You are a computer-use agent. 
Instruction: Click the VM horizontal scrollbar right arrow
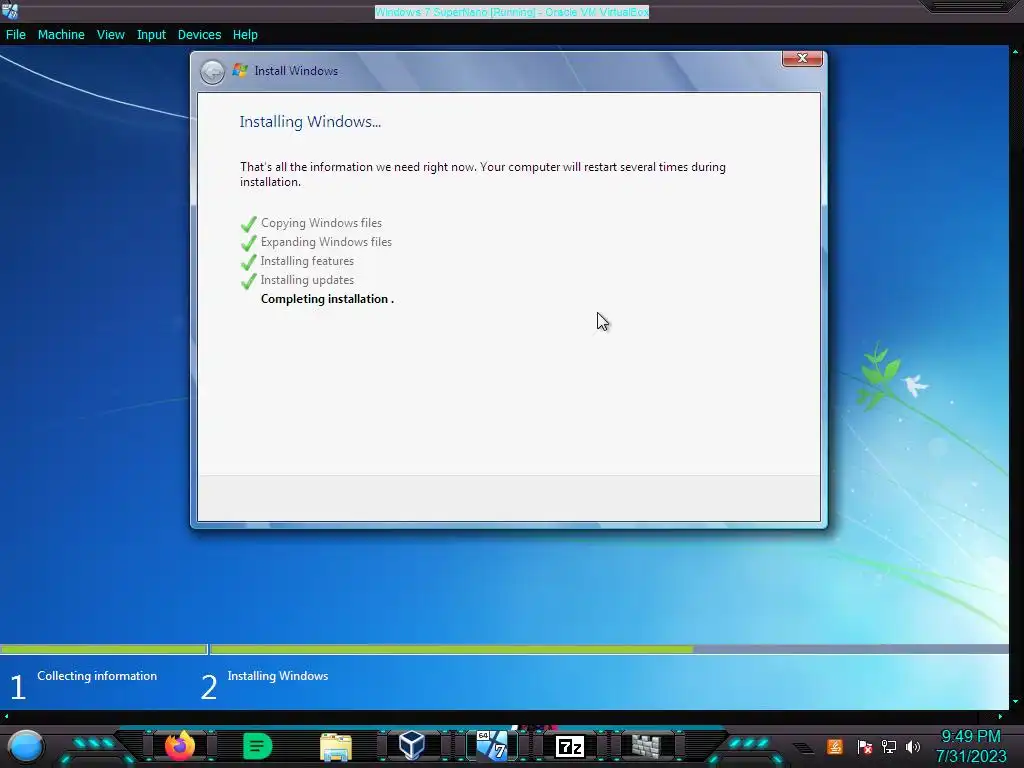point(1000,716)
